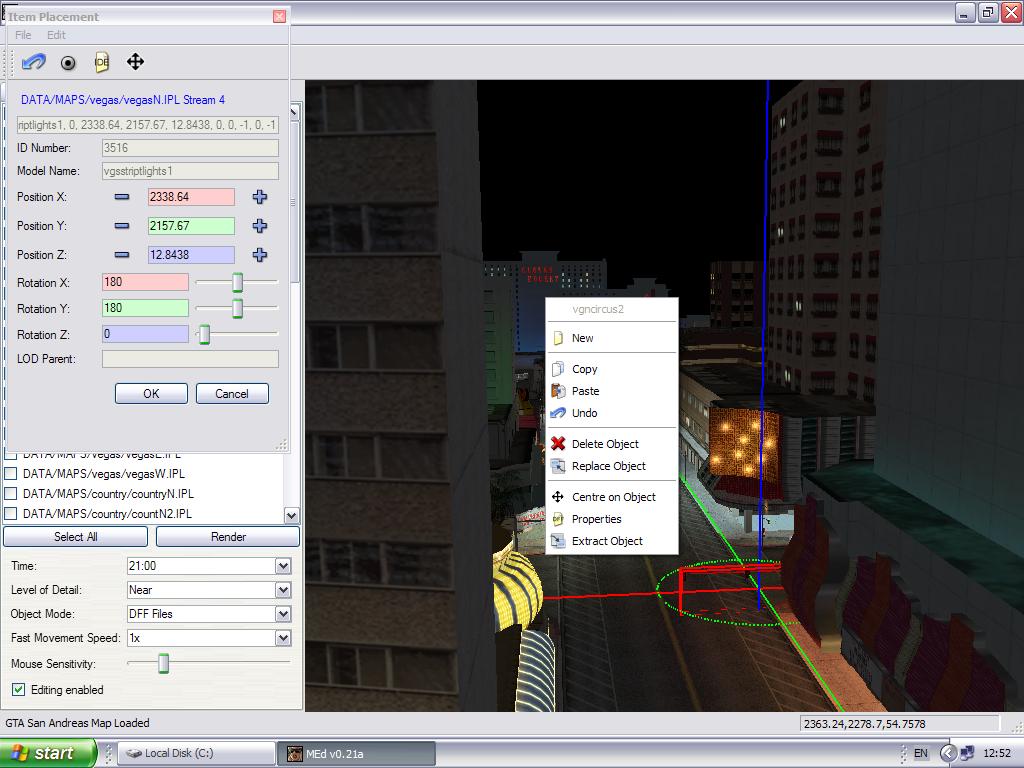
Task: Open the Edit menu in Item Placement
Action: tap(56, 35)
